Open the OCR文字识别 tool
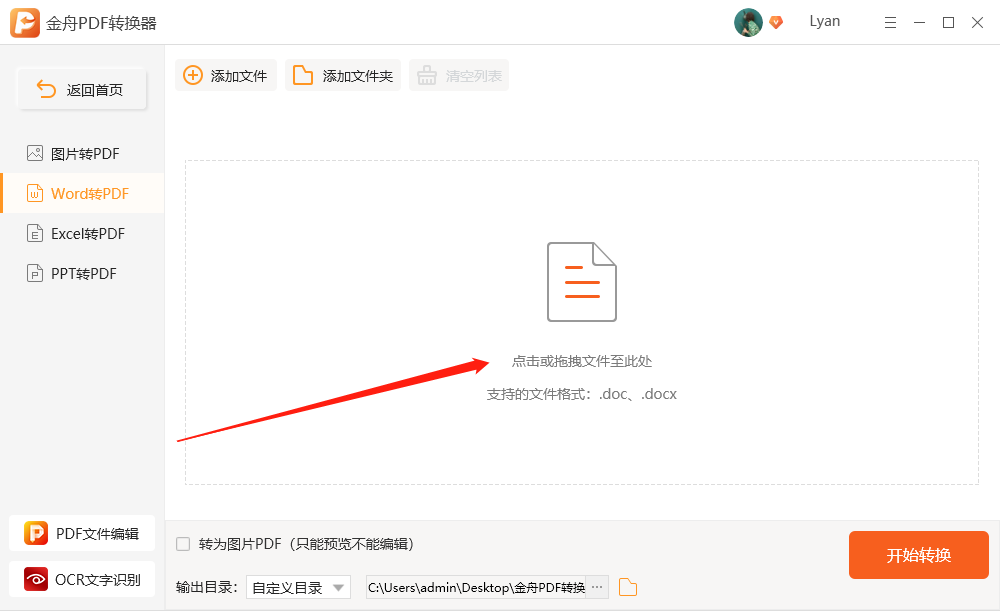This screenshot has height=612, width=1000. click(82, 579)
